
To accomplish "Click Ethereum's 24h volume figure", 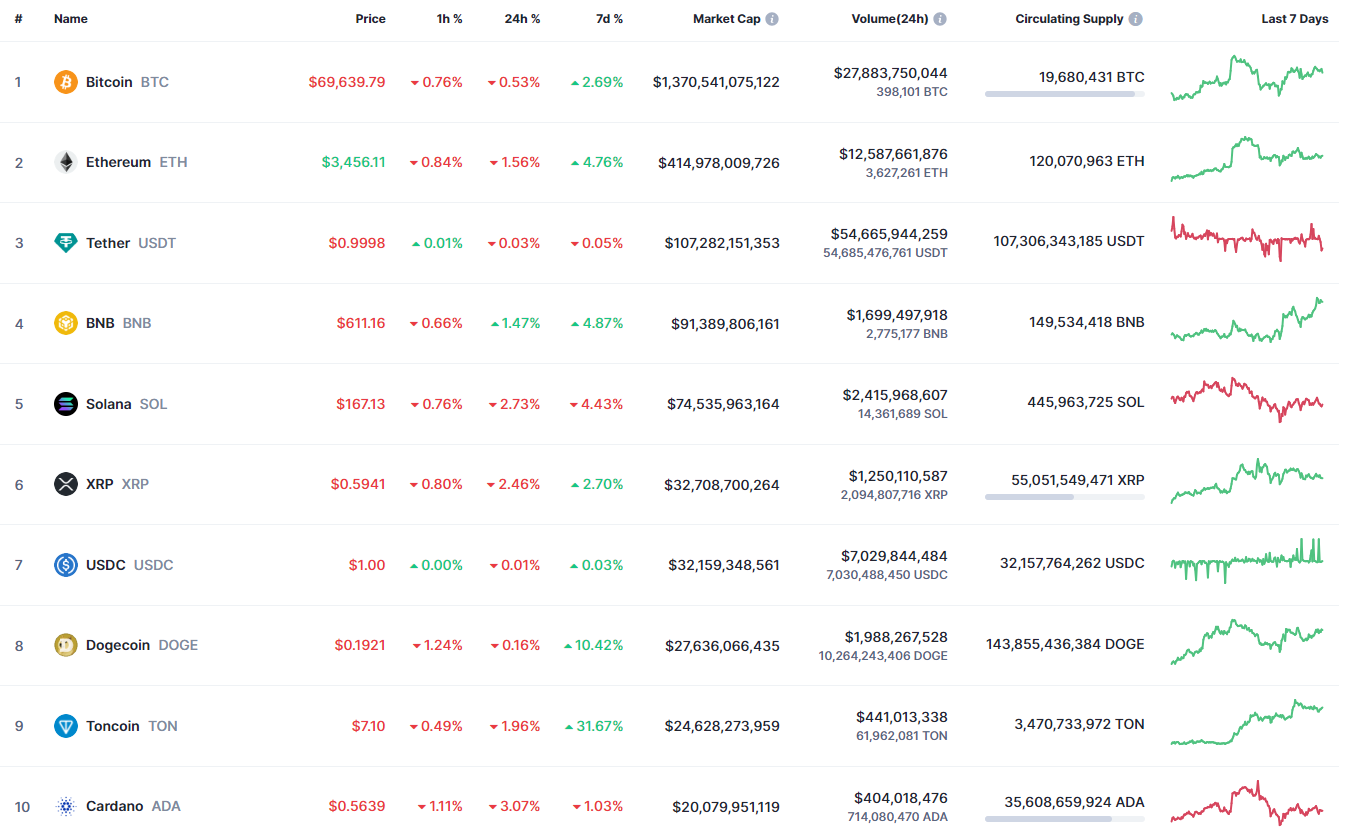I will pyautogui.click(x=893, y=154).
